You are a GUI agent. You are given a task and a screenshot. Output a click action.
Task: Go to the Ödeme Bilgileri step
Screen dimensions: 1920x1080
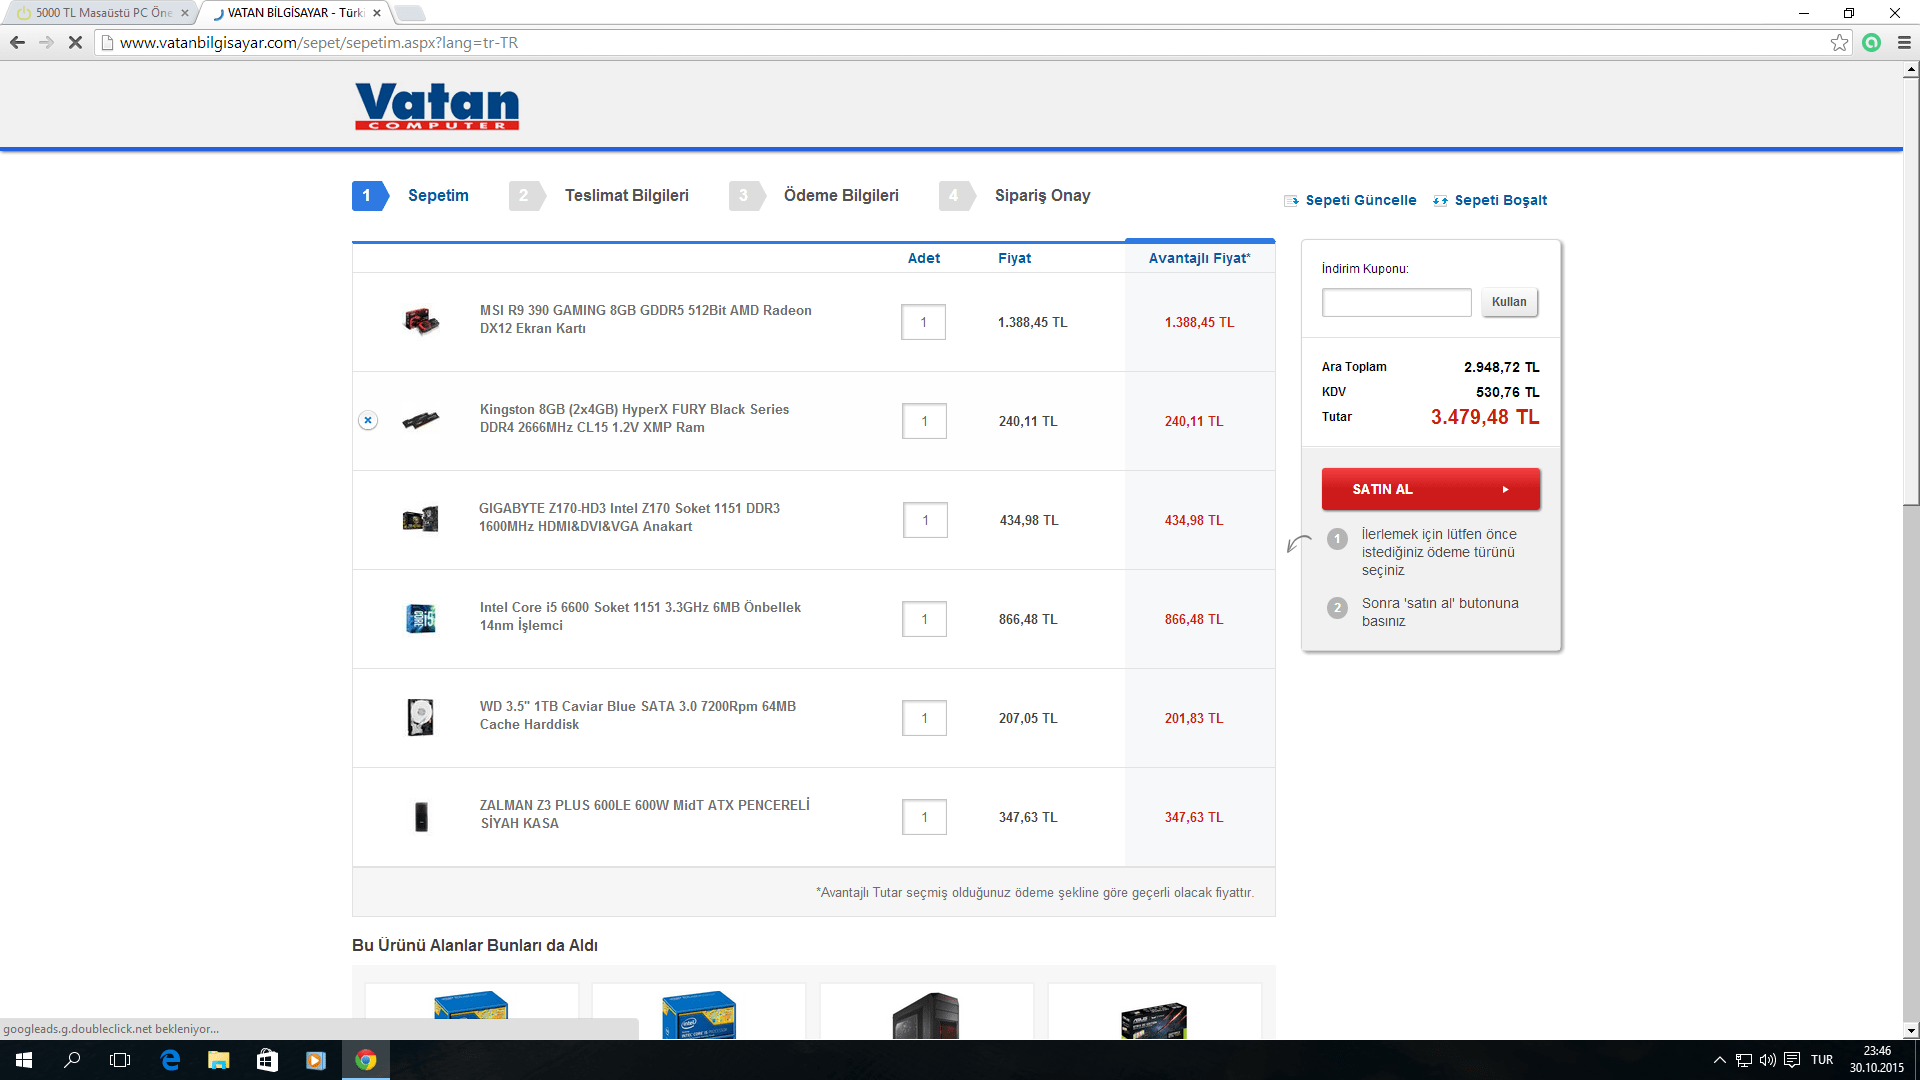tap(840, 195)
